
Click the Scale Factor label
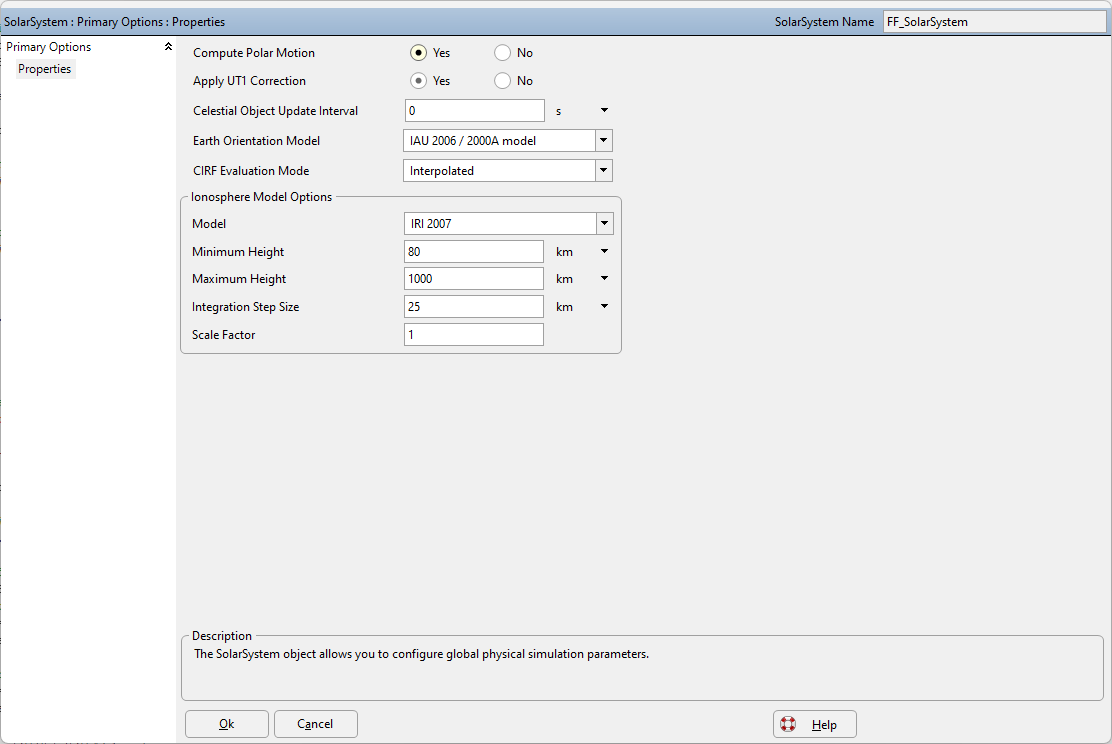[223, 335]
